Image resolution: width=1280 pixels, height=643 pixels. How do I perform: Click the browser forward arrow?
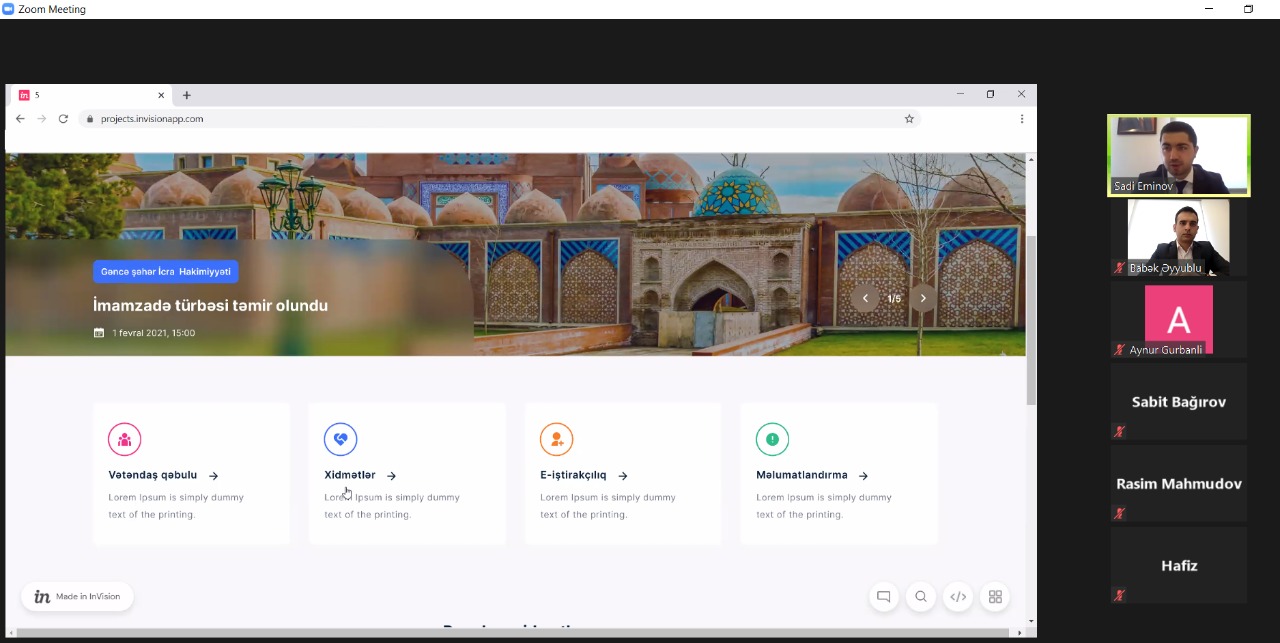pyautogui.click(x=41, y=118)
